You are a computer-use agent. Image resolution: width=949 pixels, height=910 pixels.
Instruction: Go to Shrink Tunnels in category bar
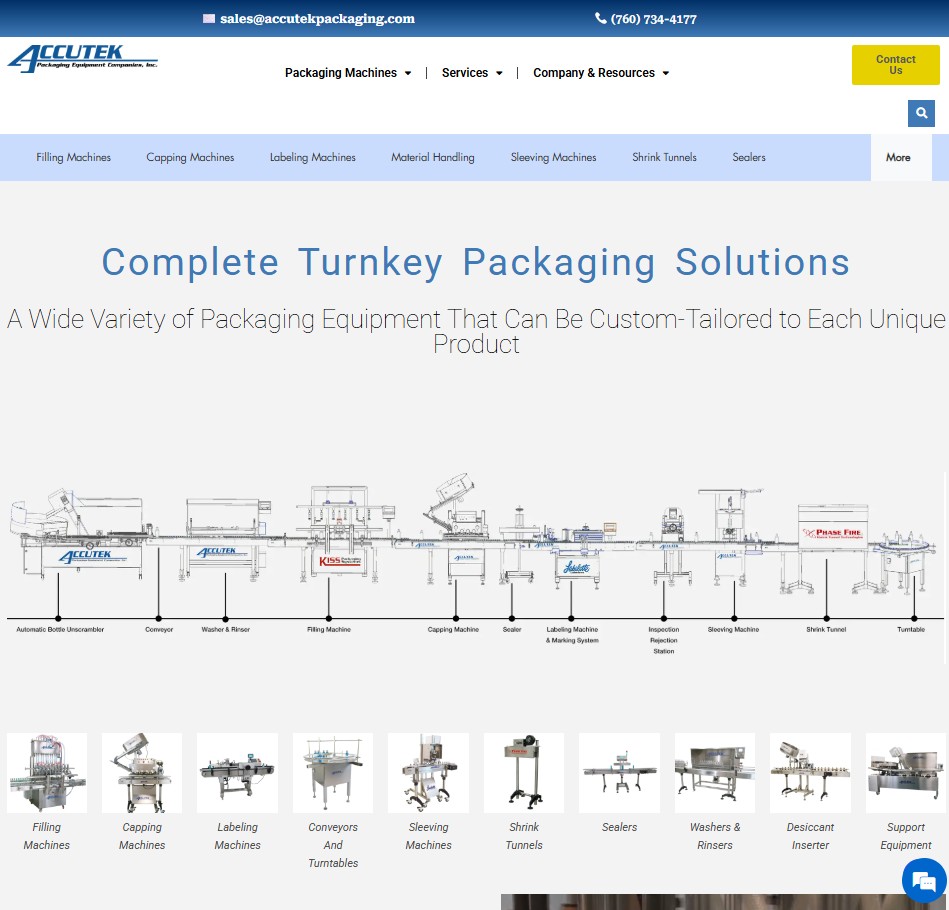click(664, 157)
